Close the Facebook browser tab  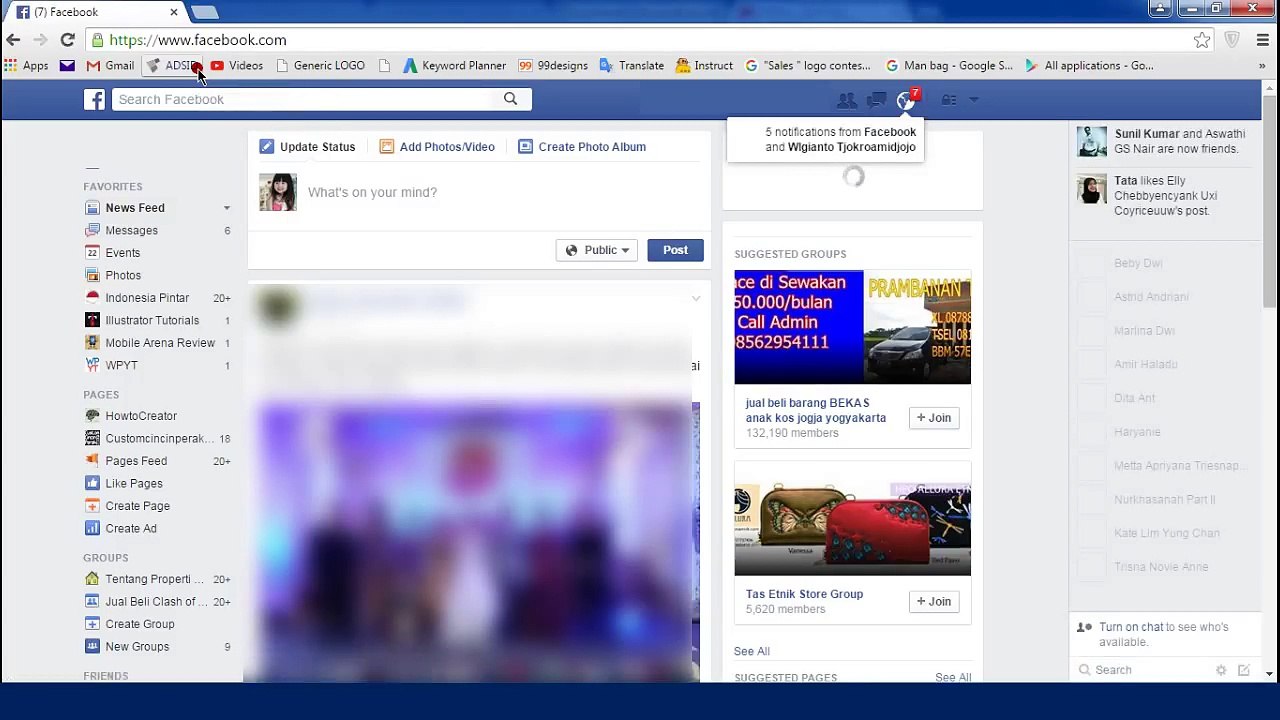pyautogui.click(x=174, y=12)
